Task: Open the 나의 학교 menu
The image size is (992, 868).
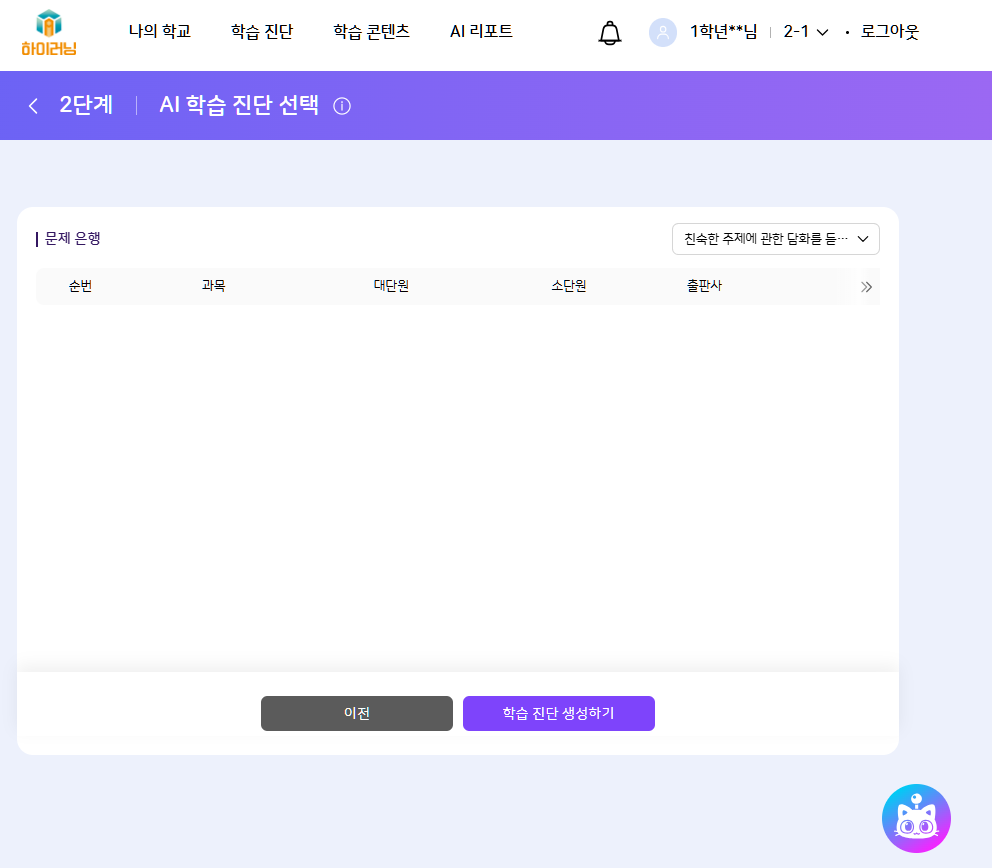Action: [x=159, y=32]
